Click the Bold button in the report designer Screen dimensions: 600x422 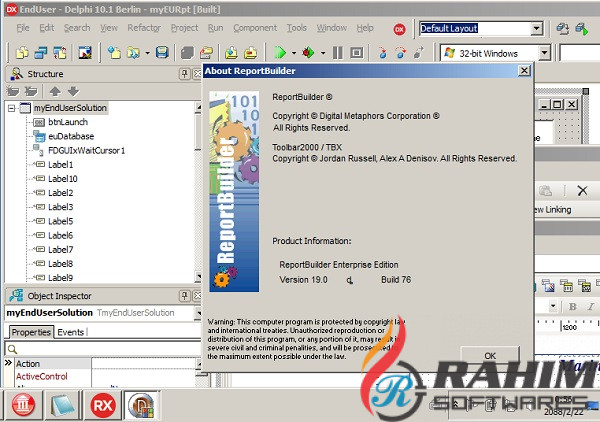tap(572, 307)
